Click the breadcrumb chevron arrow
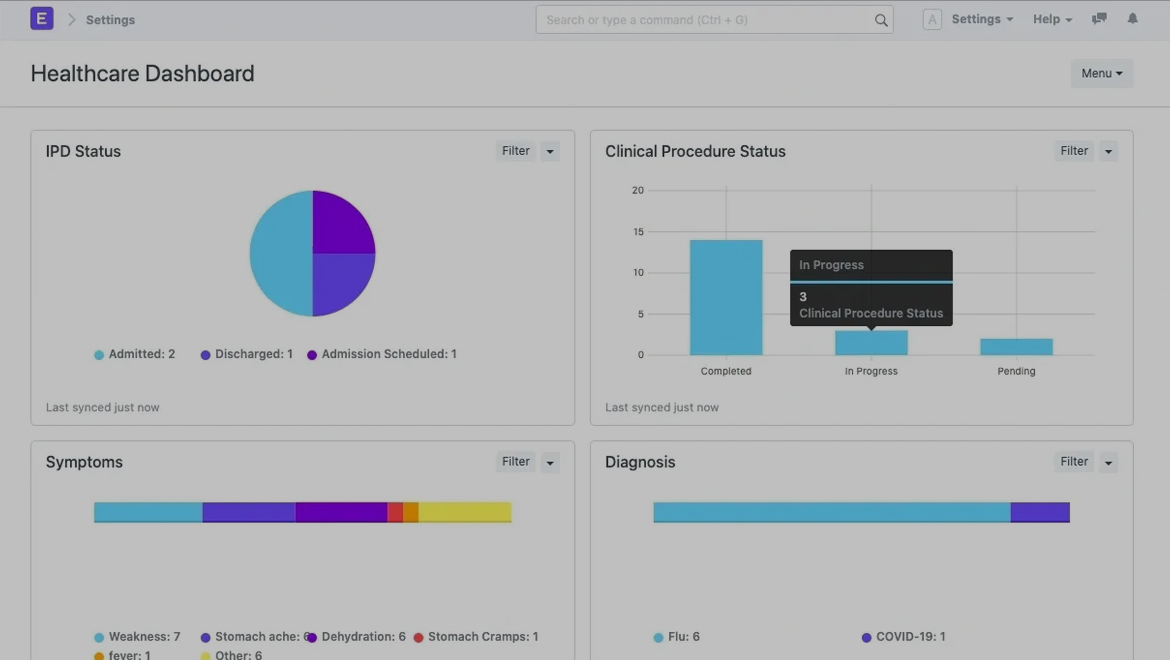The image size is (1170, 660). coord(72,20)
